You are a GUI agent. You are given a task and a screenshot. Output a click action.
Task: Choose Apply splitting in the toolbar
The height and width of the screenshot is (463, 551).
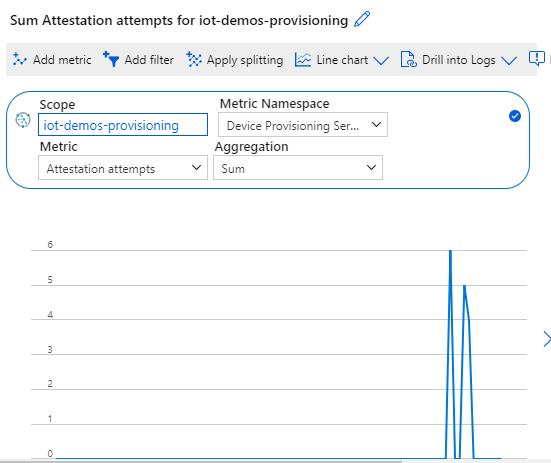[245, 60]
